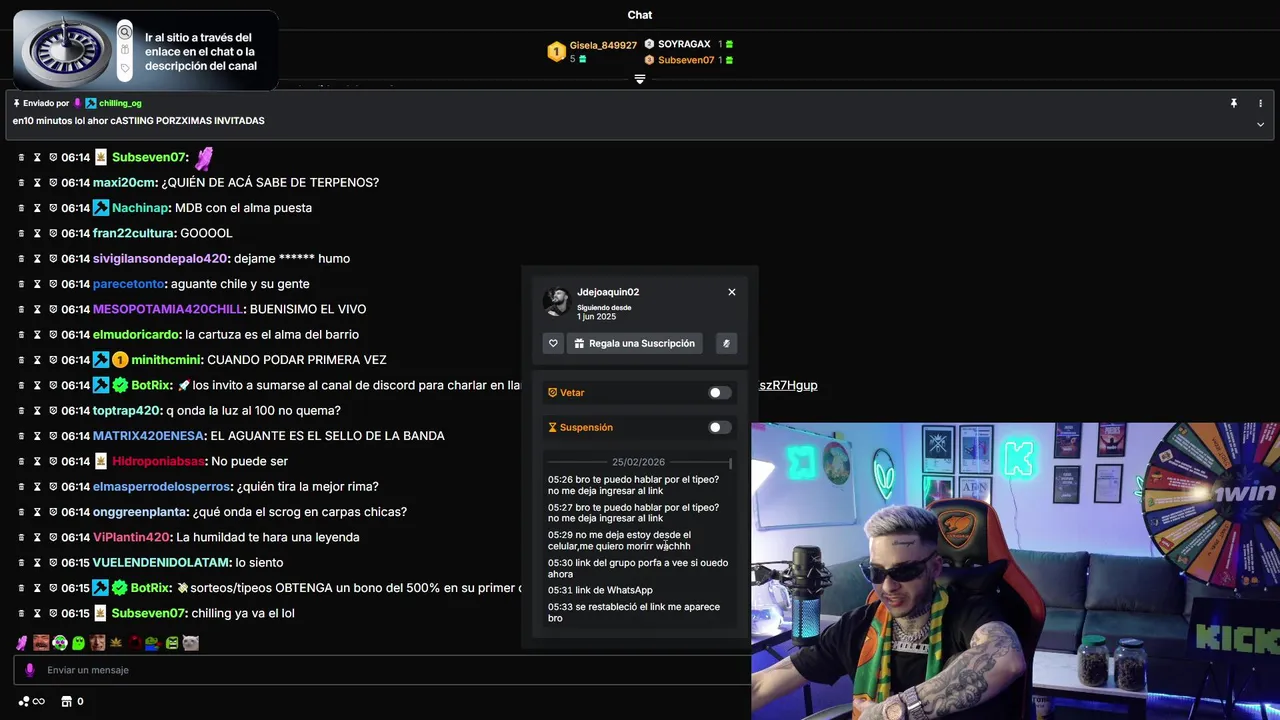The height and width of the screenshot is (720, 1280).
Task: Click chilling_og name in pinned message
Action: pos(120,103)
